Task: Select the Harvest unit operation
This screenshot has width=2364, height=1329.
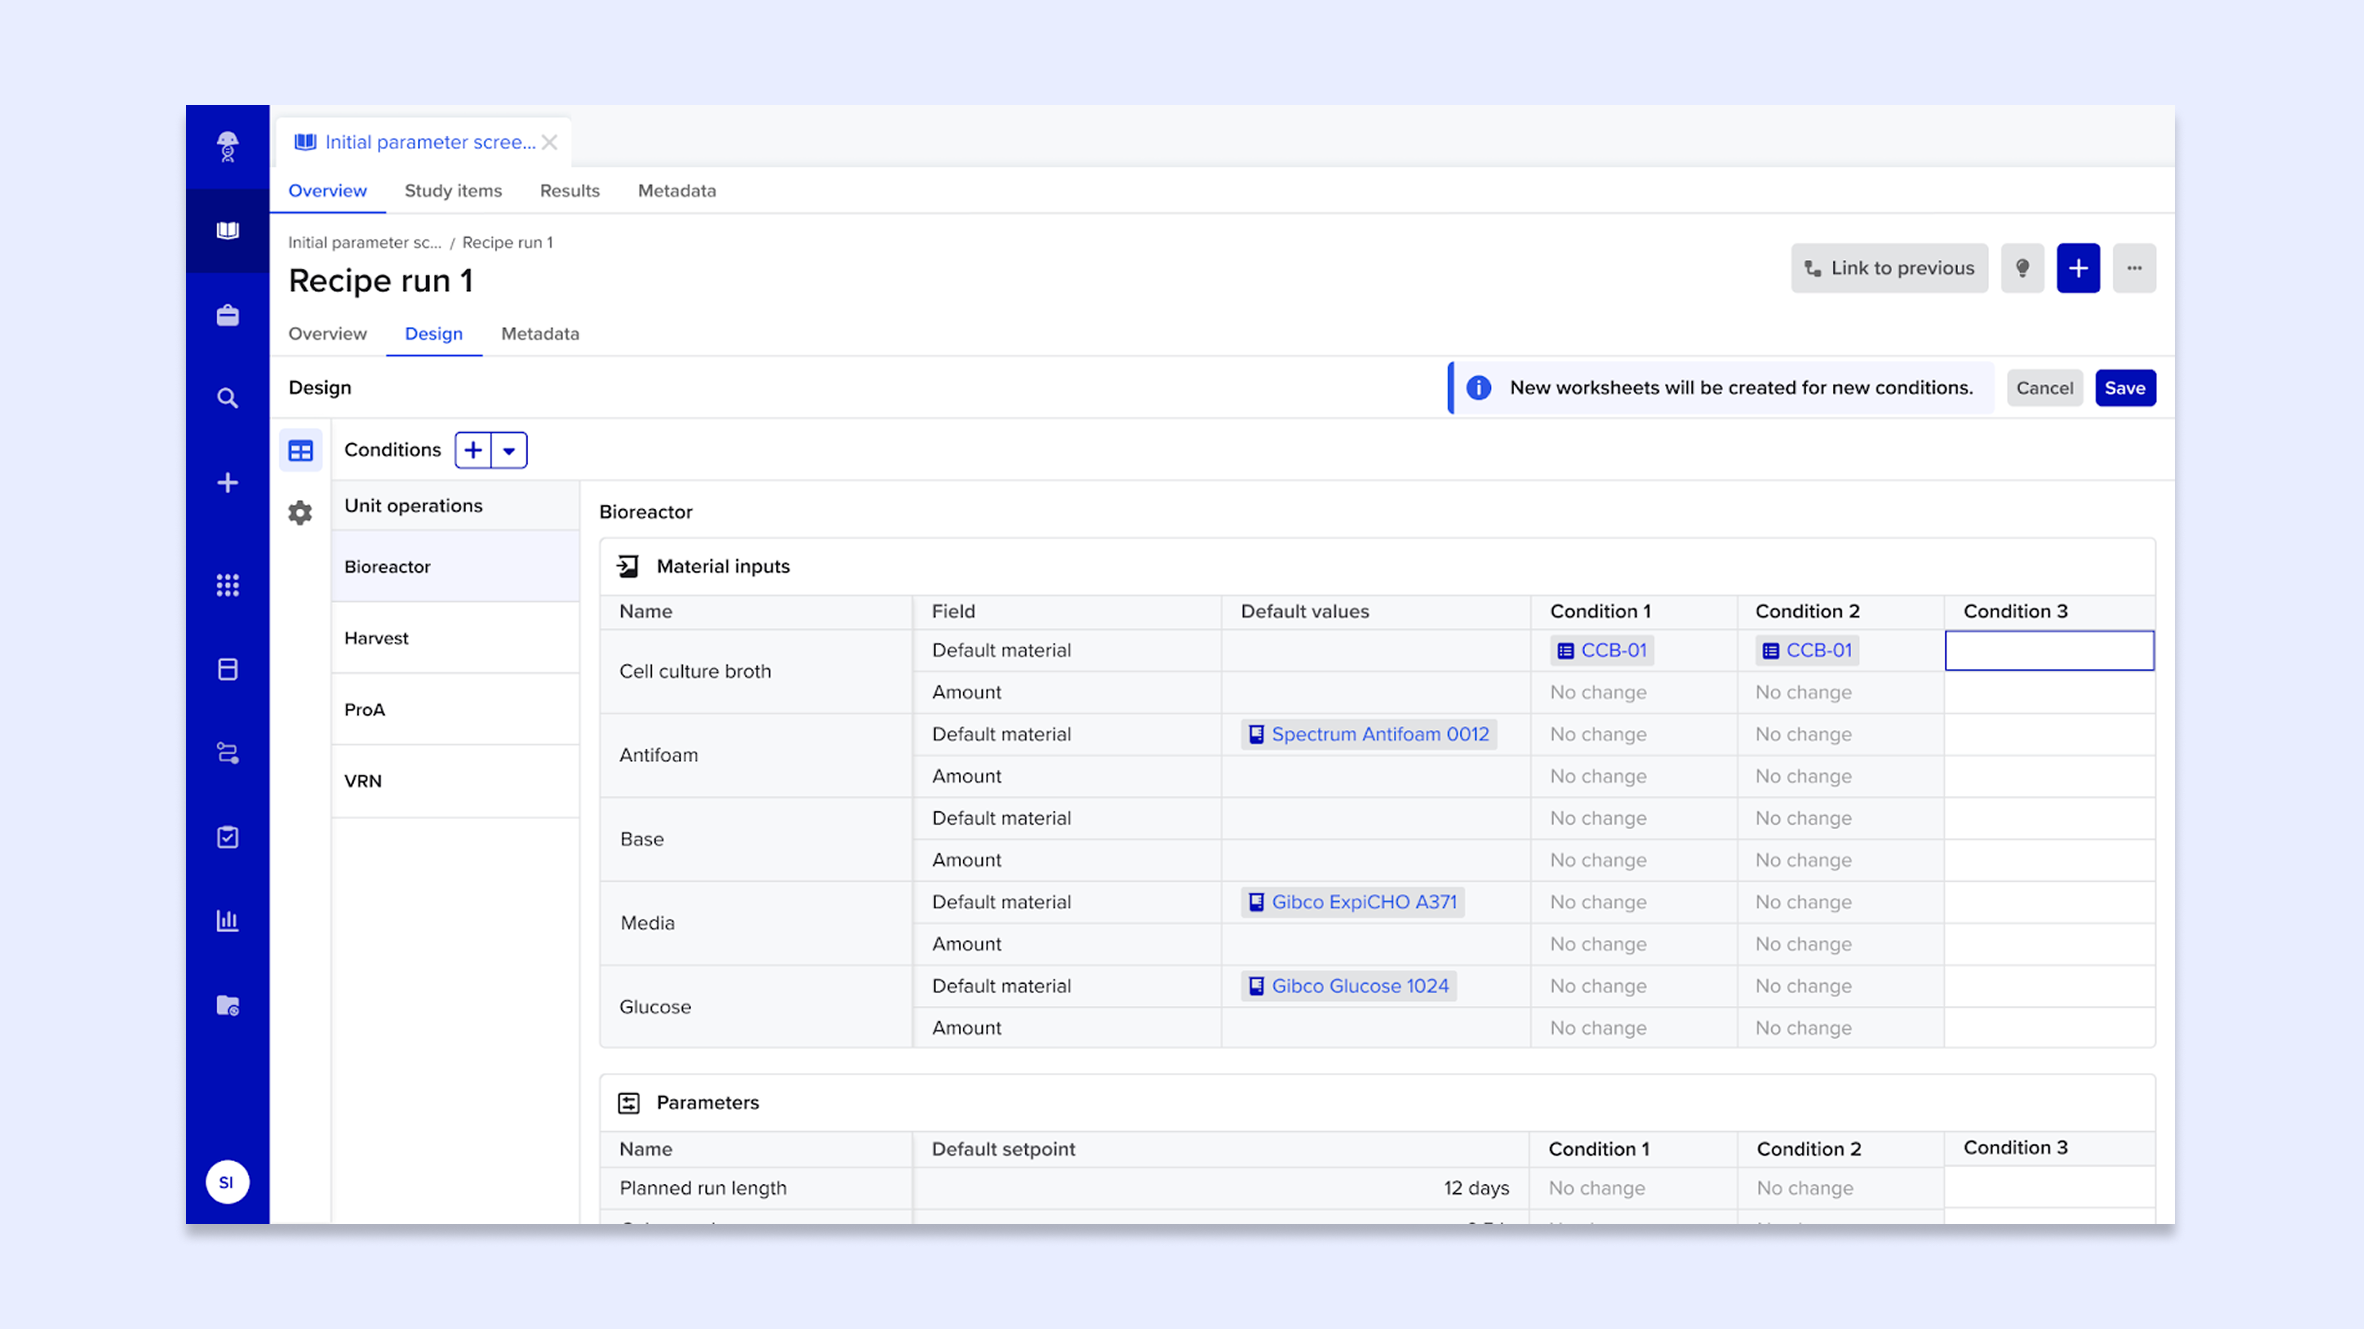Action: 376,638
